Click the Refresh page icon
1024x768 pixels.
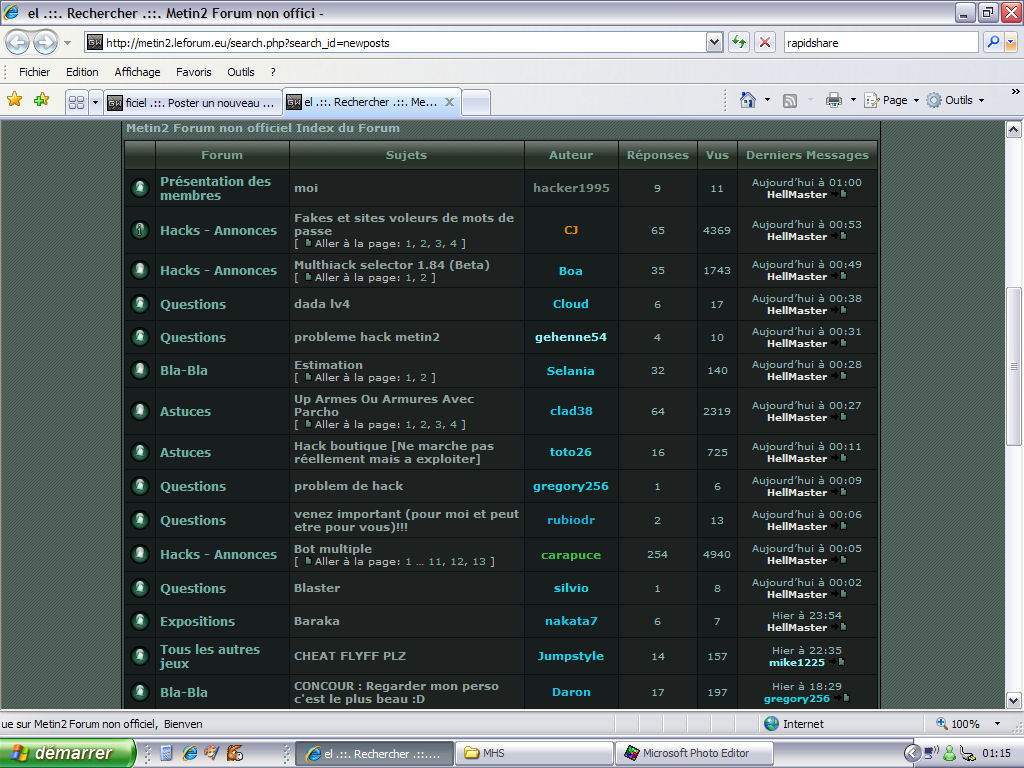click(x=739, y=43)
